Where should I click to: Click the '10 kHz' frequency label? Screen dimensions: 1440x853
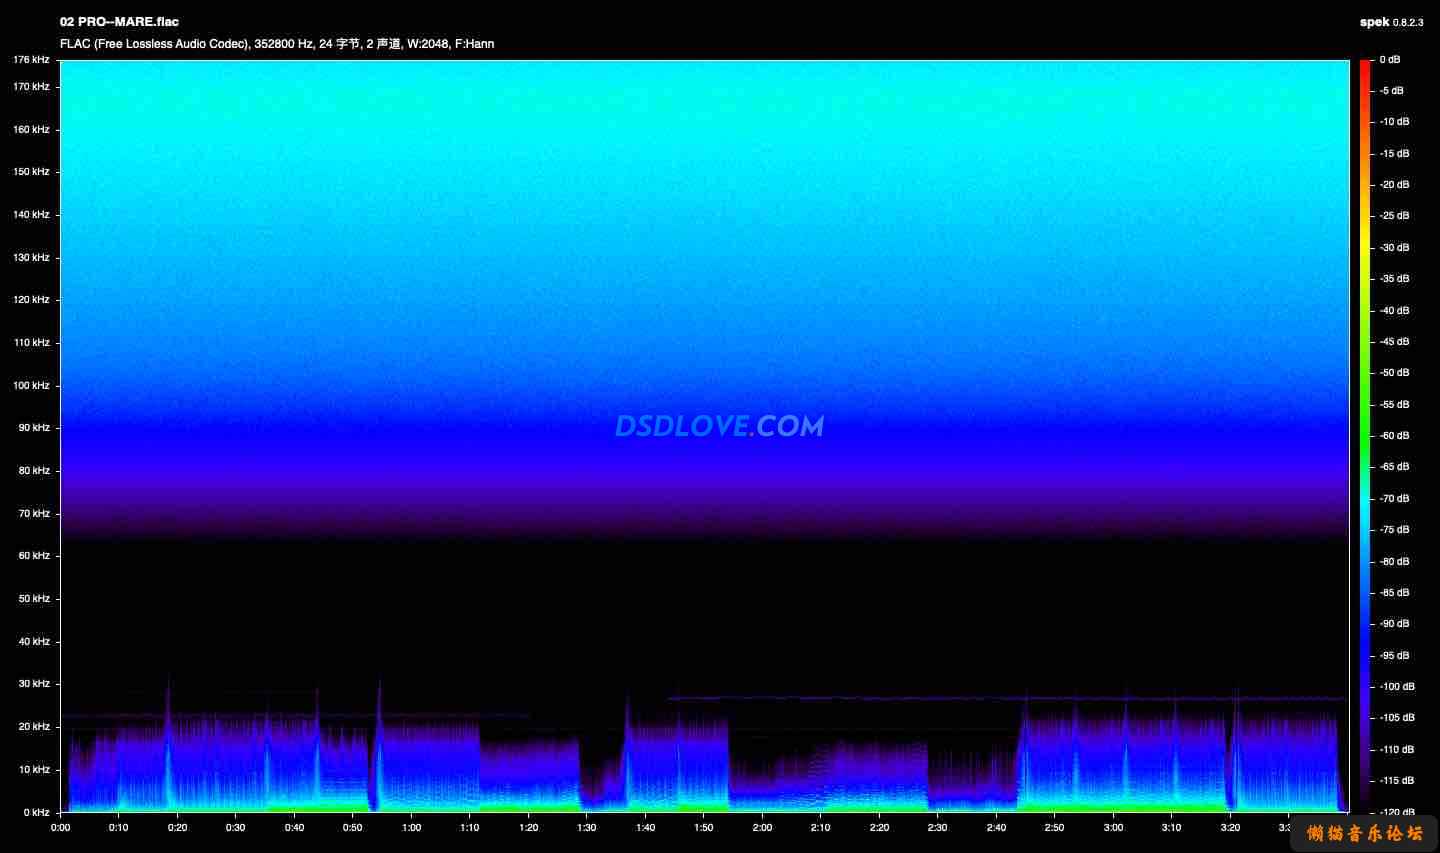coord(34,770)
